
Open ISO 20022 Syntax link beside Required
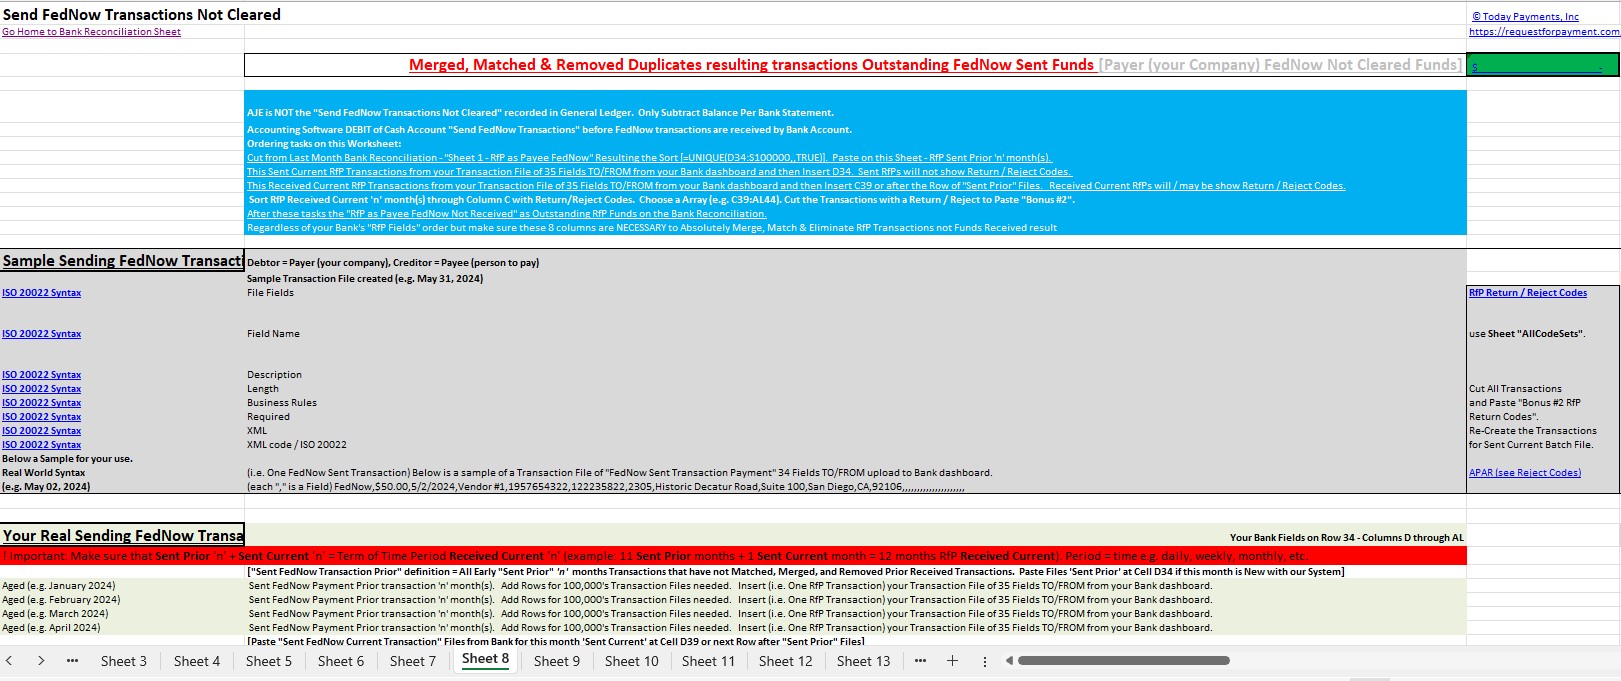[x=41, y=417]
